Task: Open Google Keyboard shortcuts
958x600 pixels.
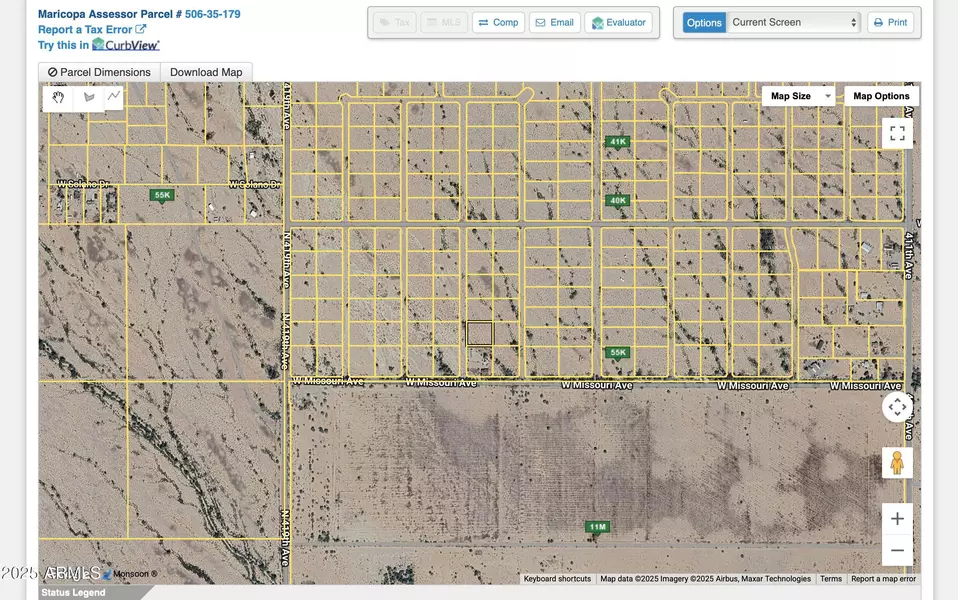Action: tap(557, 578)
